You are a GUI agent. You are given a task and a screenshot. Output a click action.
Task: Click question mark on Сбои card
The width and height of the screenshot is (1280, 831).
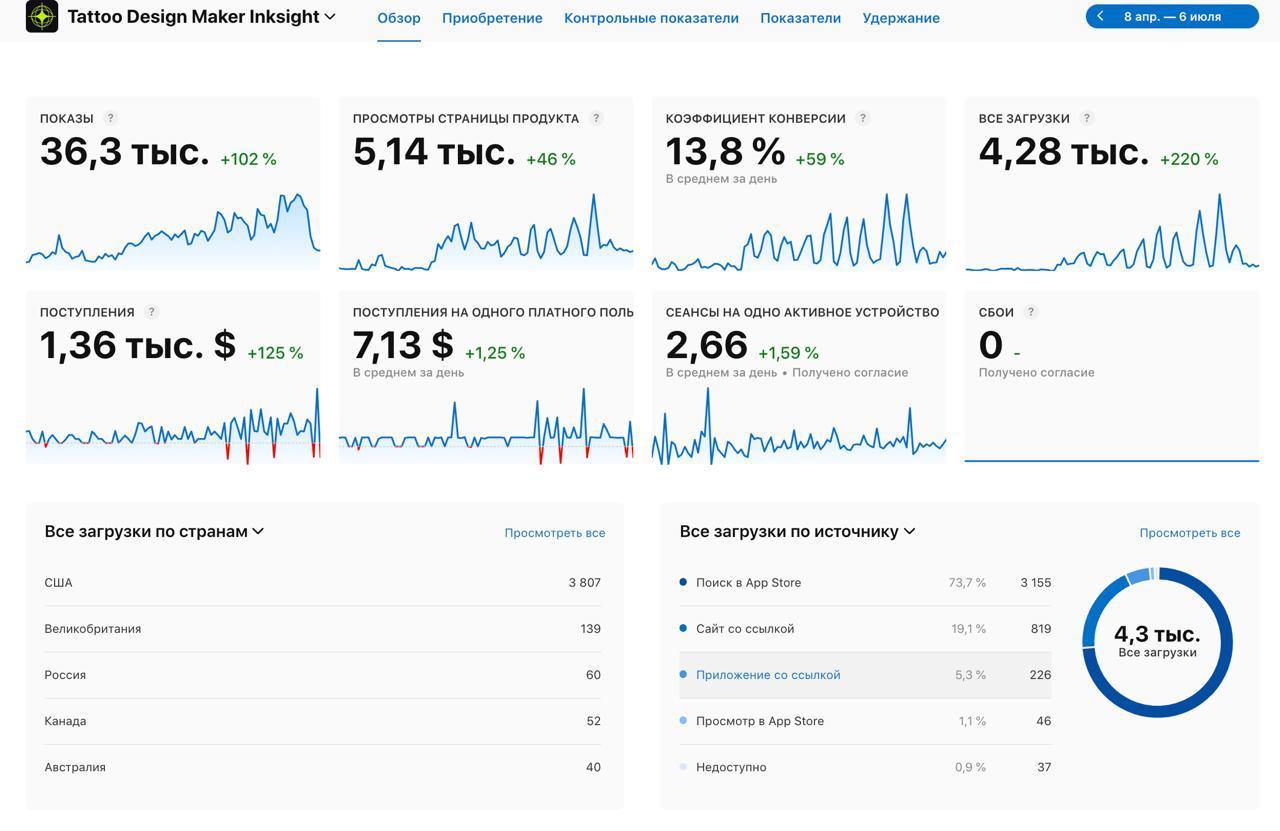(x=1028, y=311)
